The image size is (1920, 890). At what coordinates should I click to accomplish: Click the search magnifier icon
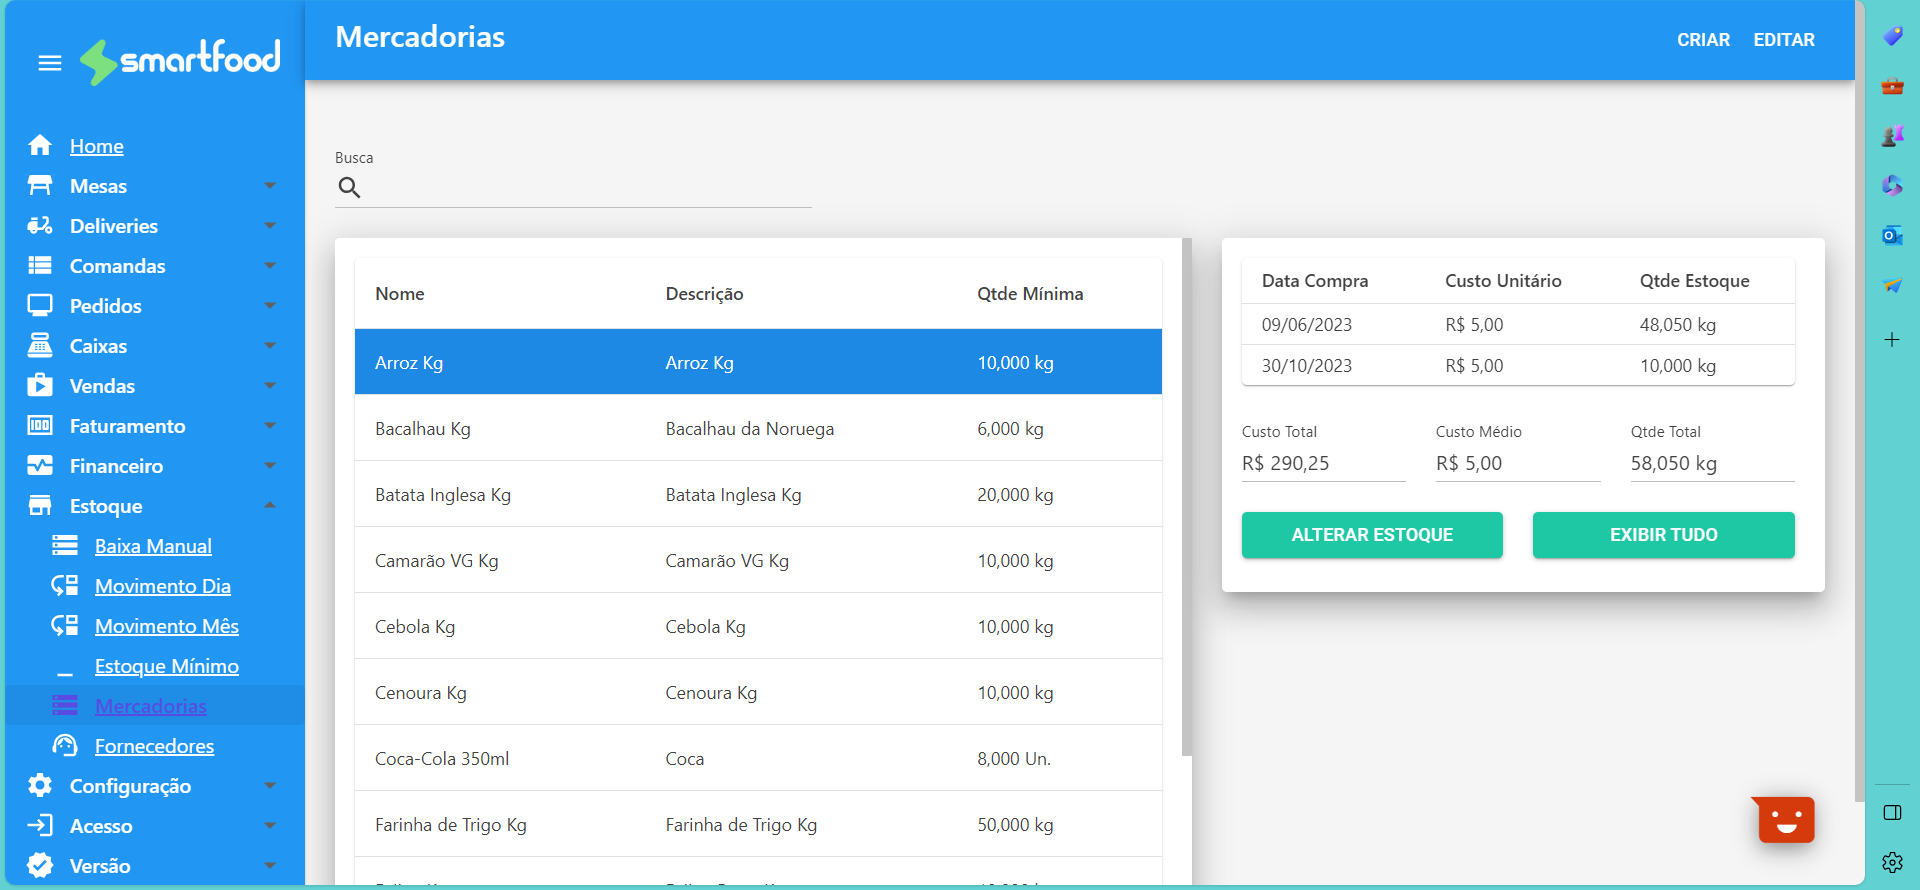coord(349,187)
